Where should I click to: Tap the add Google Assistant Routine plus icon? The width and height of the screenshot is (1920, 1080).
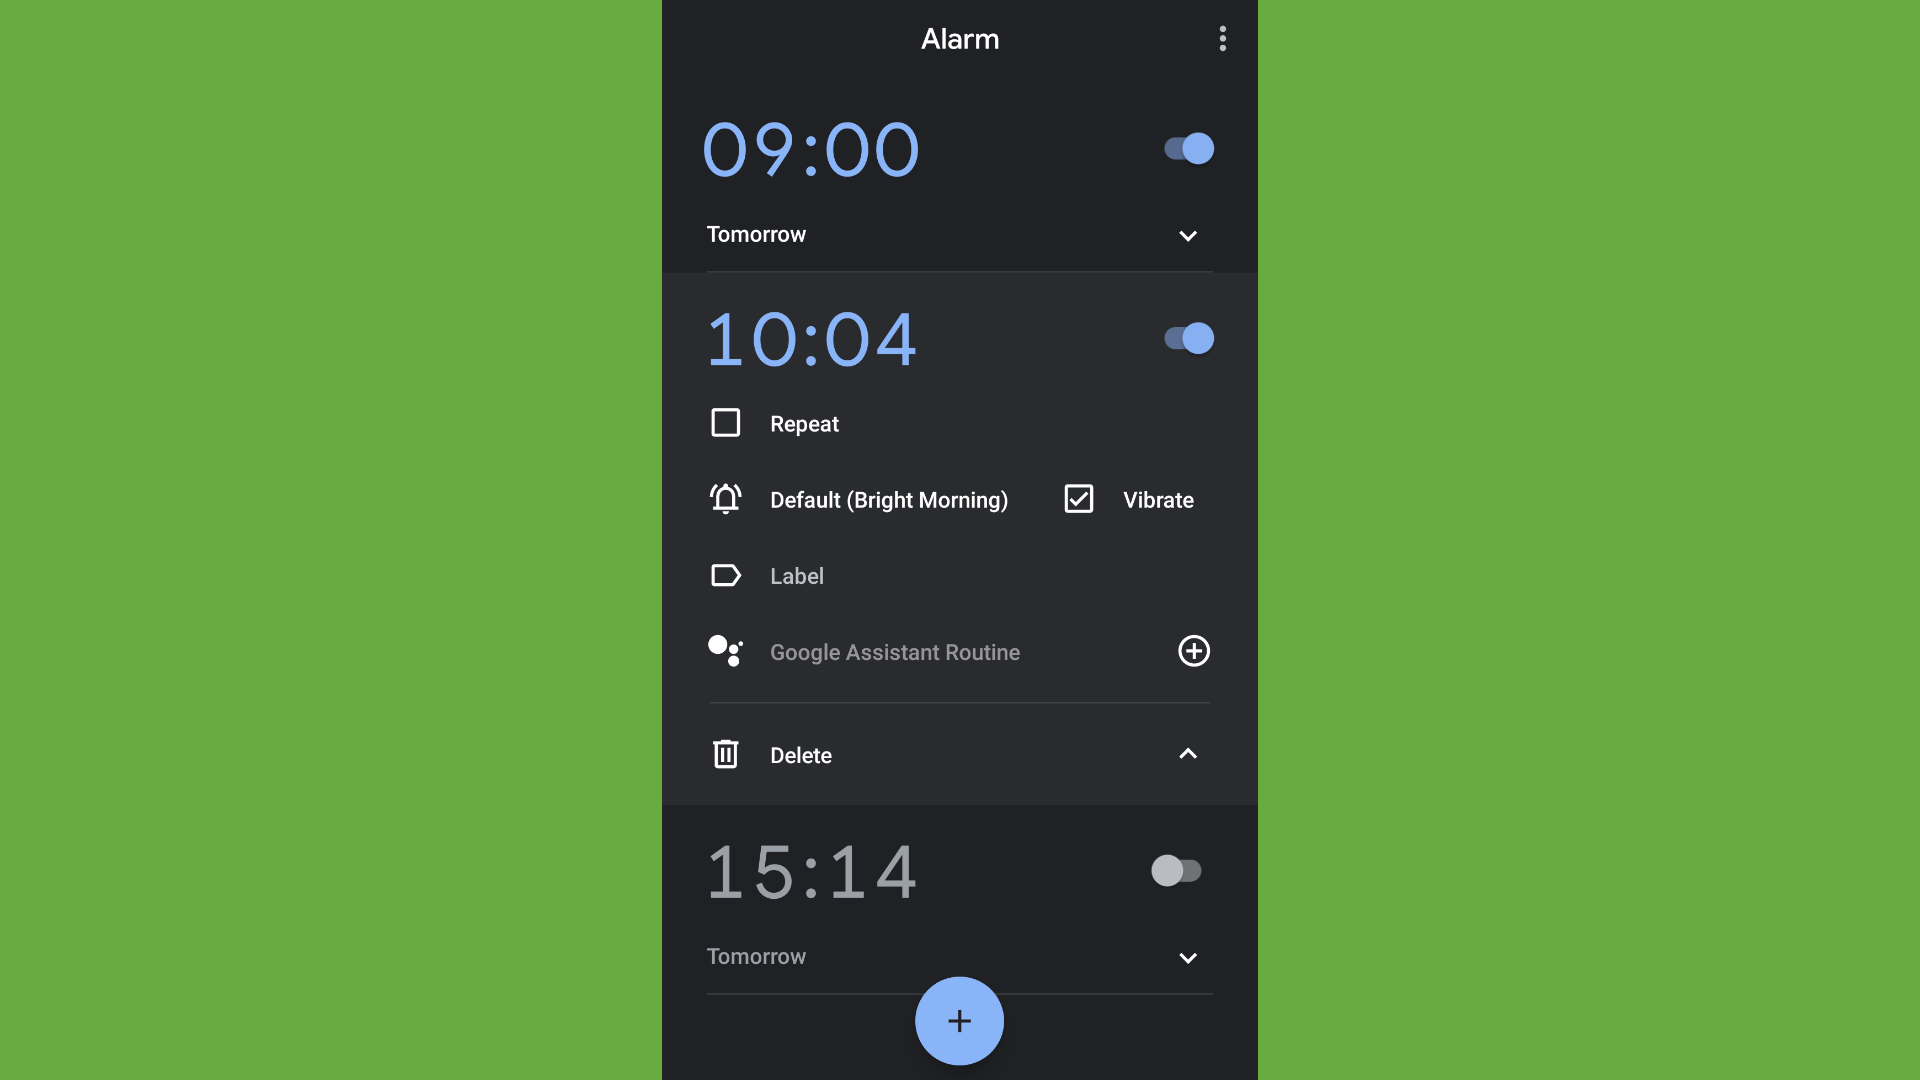pos(1193,651)
